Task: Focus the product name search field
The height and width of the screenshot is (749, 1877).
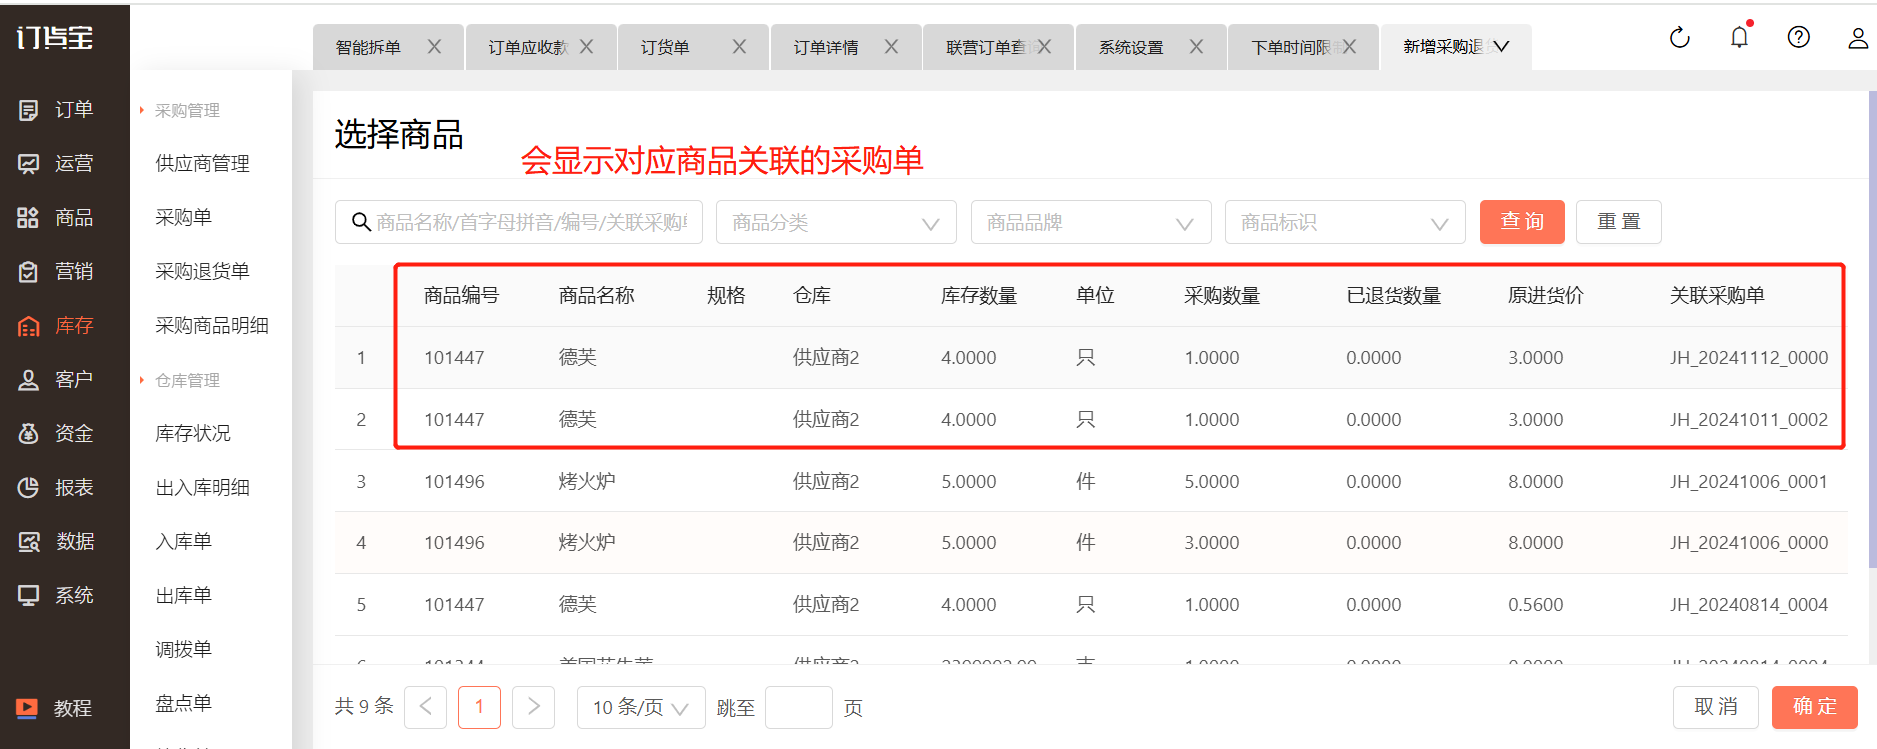Action: pyautogui.click(x=530, y=222)
